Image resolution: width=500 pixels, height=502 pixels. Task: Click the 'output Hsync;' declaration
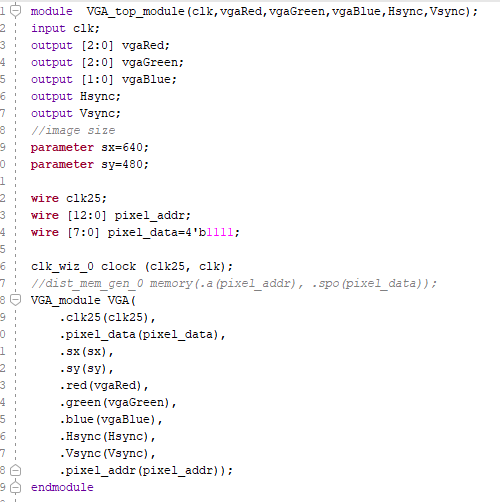[75, 96]
